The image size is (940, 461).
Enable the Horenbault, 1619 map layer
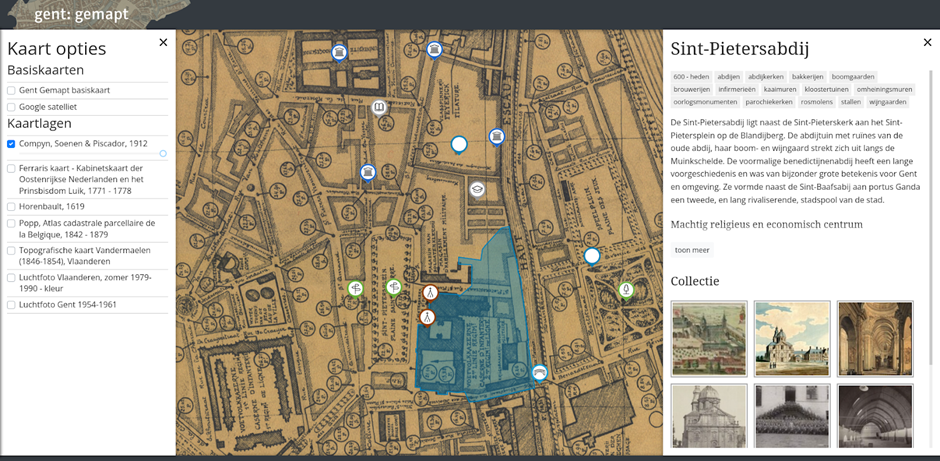pyautogui.click(x=11, y=207)
